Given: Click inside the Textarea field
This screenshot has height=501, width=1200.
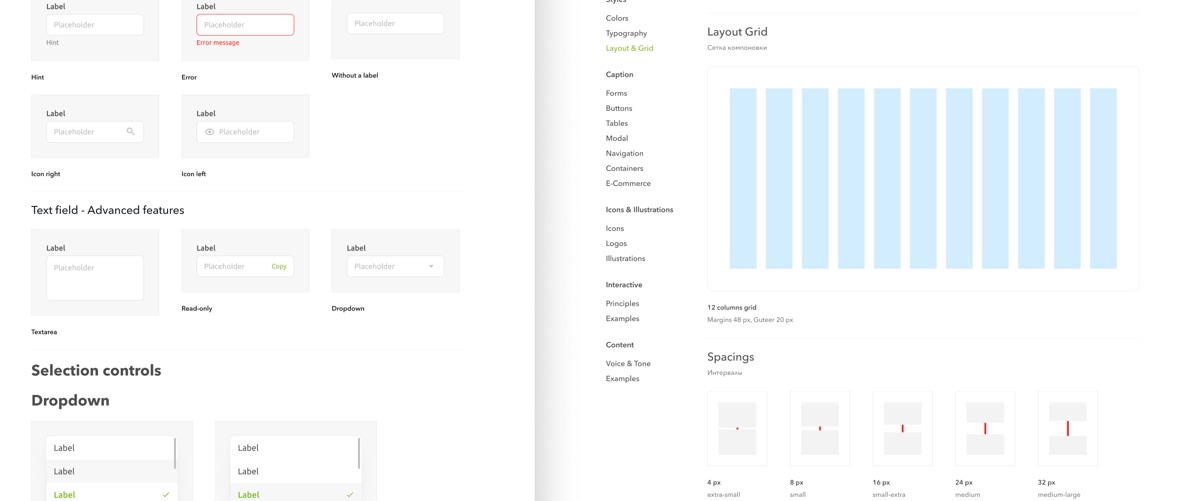Looking at the screenshot, I should click(95, 278).
